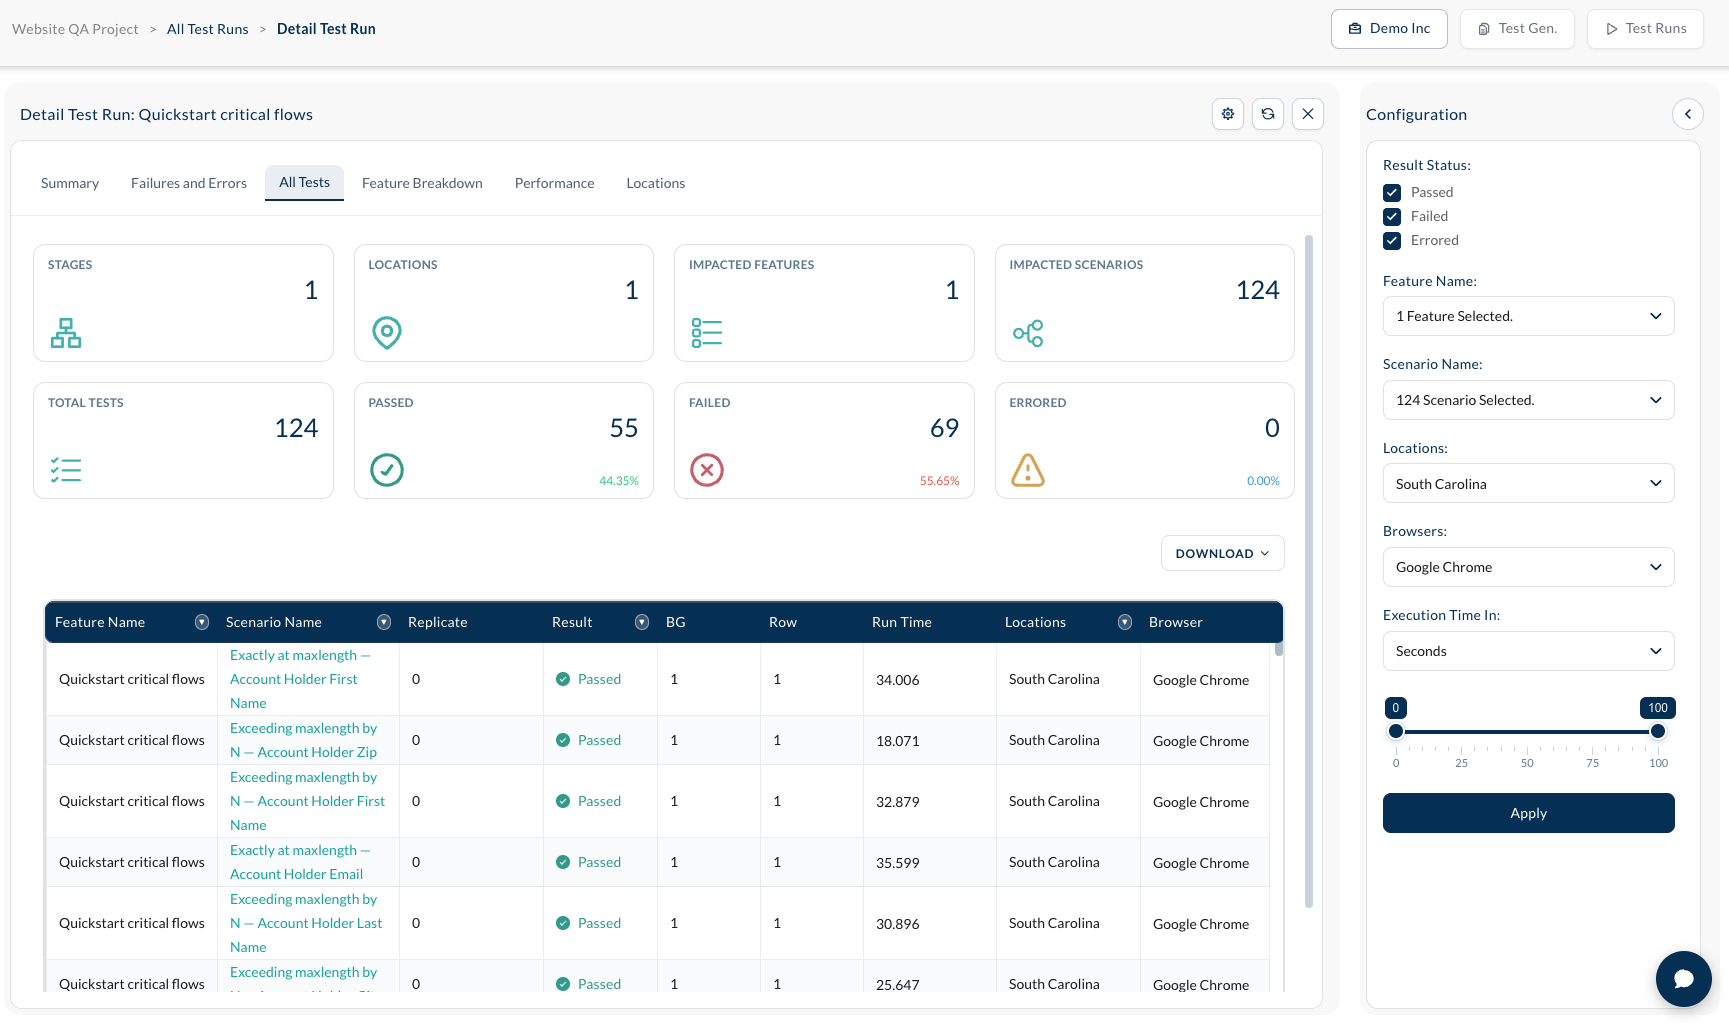The image size is (1729, 1023).
Task: Click the Locations column filter icon
Action: point(1125,622)
